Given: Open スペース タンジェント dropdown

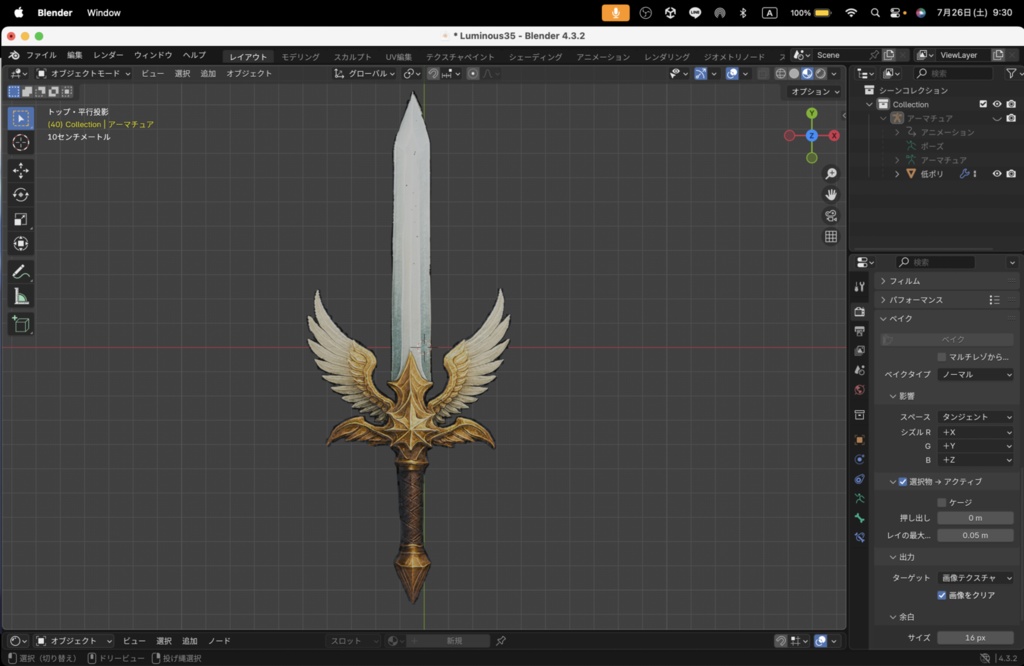Looking at the screenshot, I should pos(976,417).
